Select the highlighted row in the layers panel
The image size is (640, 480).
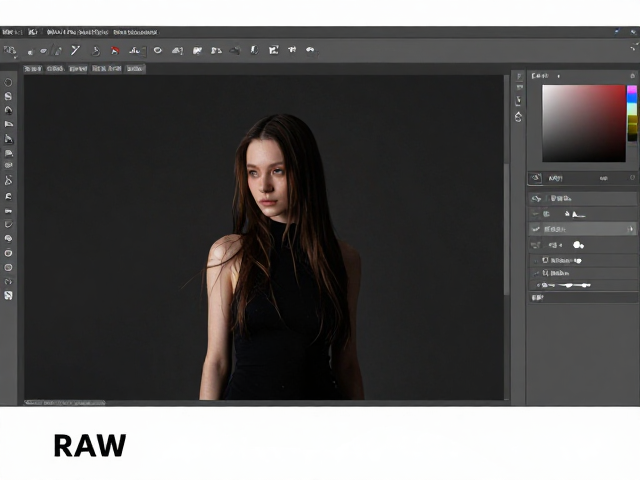tap(583, 229)
